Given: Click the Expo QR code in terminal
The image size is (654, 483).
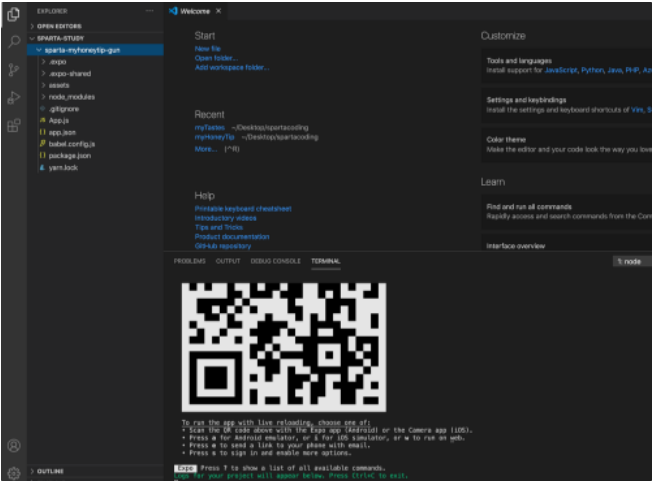Looking at the screenshot, I should tap(284, 347).
